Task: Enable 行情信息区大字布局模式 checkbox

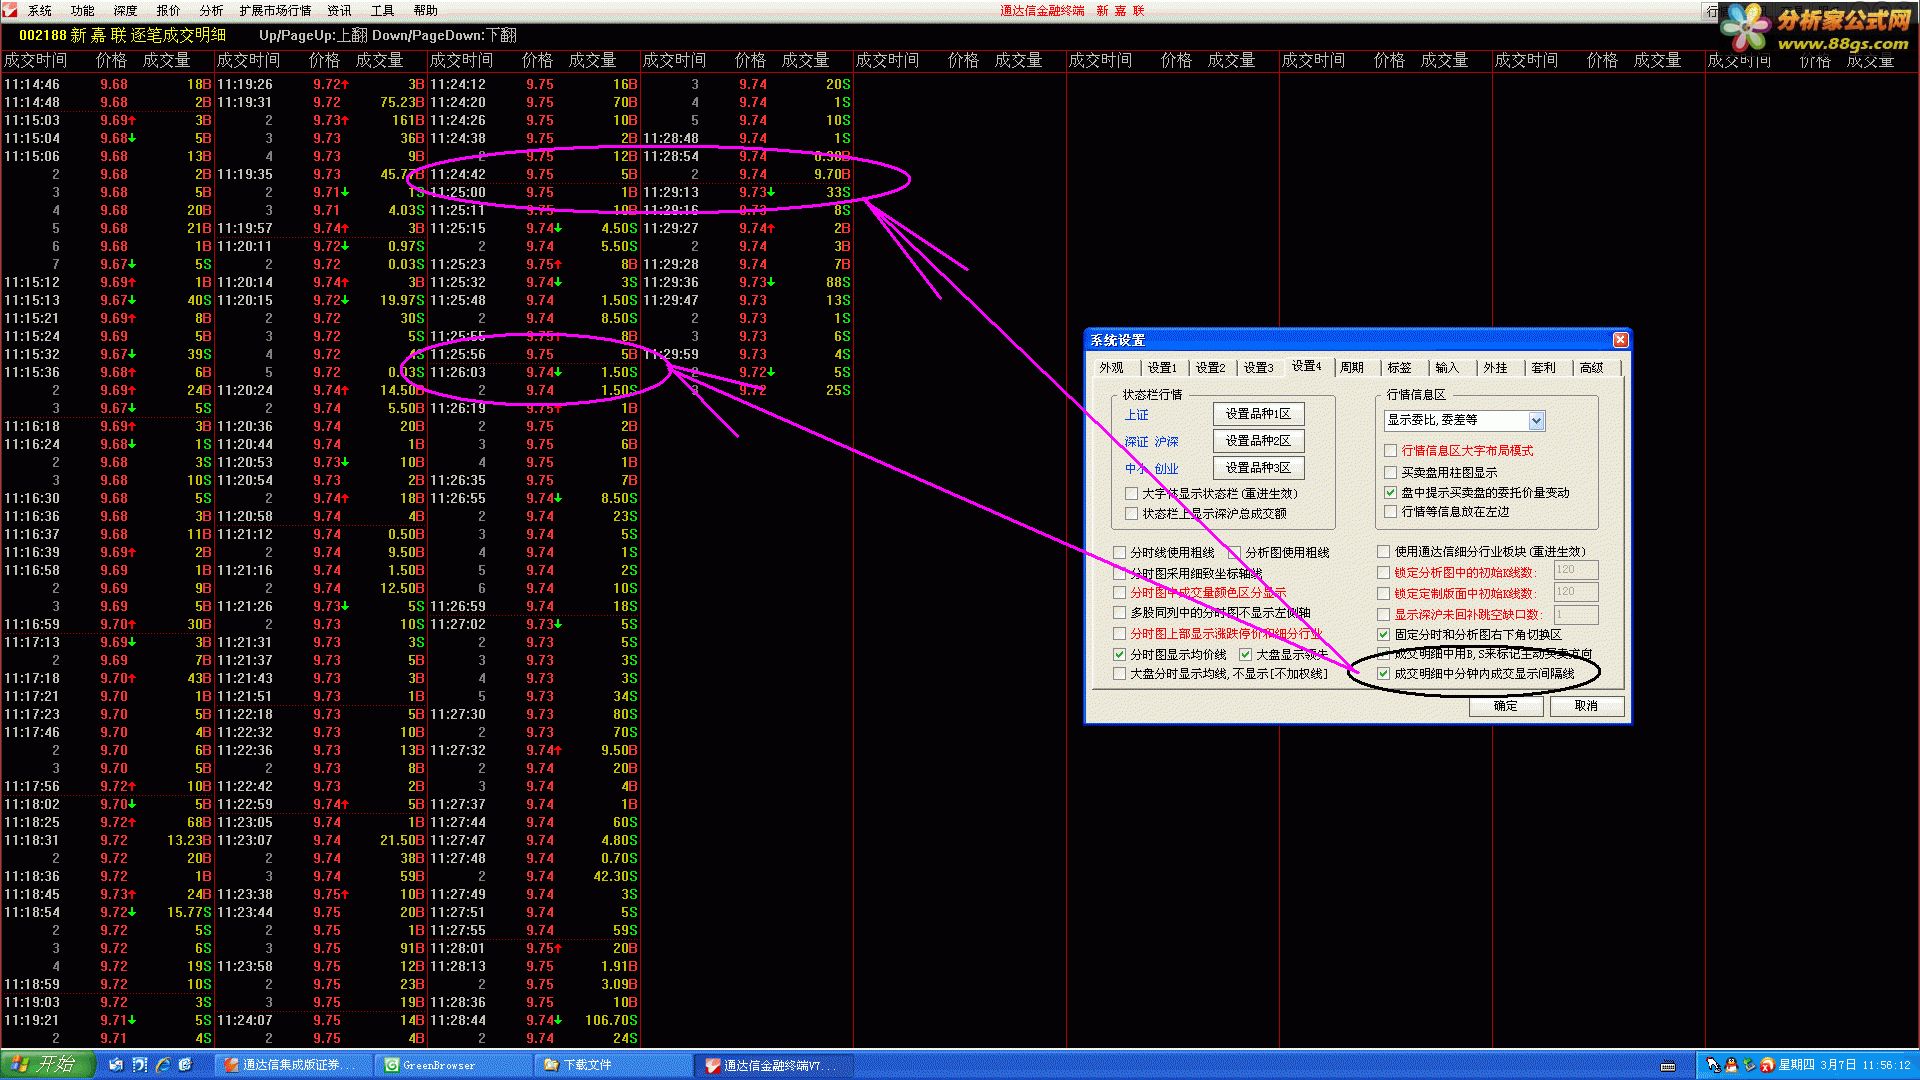Action: click(x=1390, y=451)
